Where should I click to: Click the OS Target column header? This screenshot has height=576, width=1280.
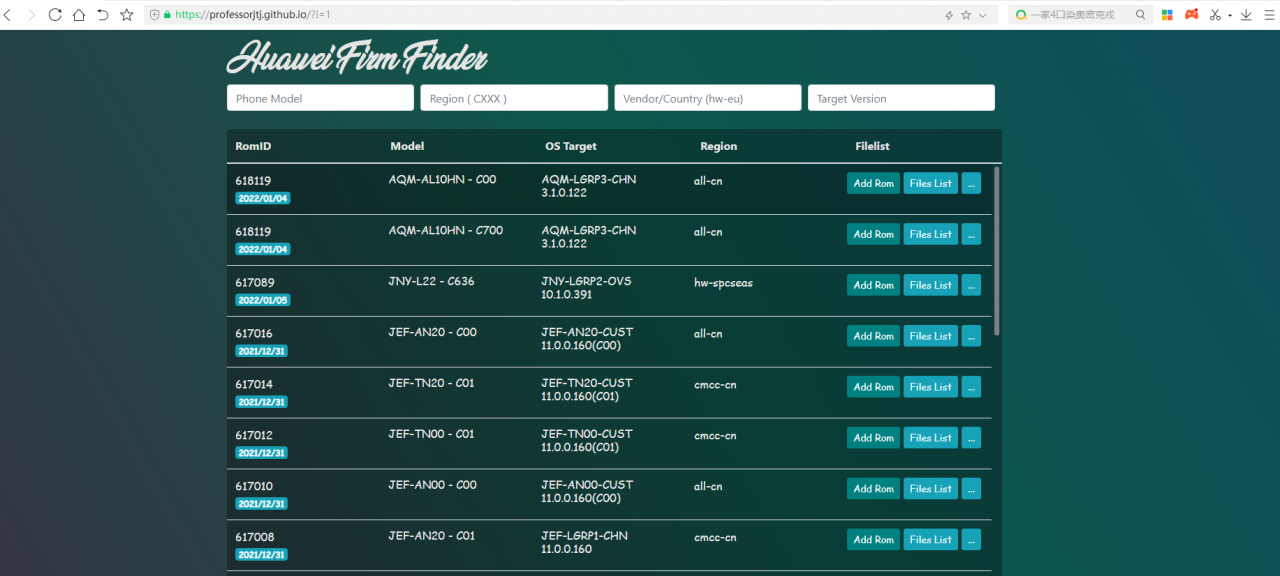point(571,146)
